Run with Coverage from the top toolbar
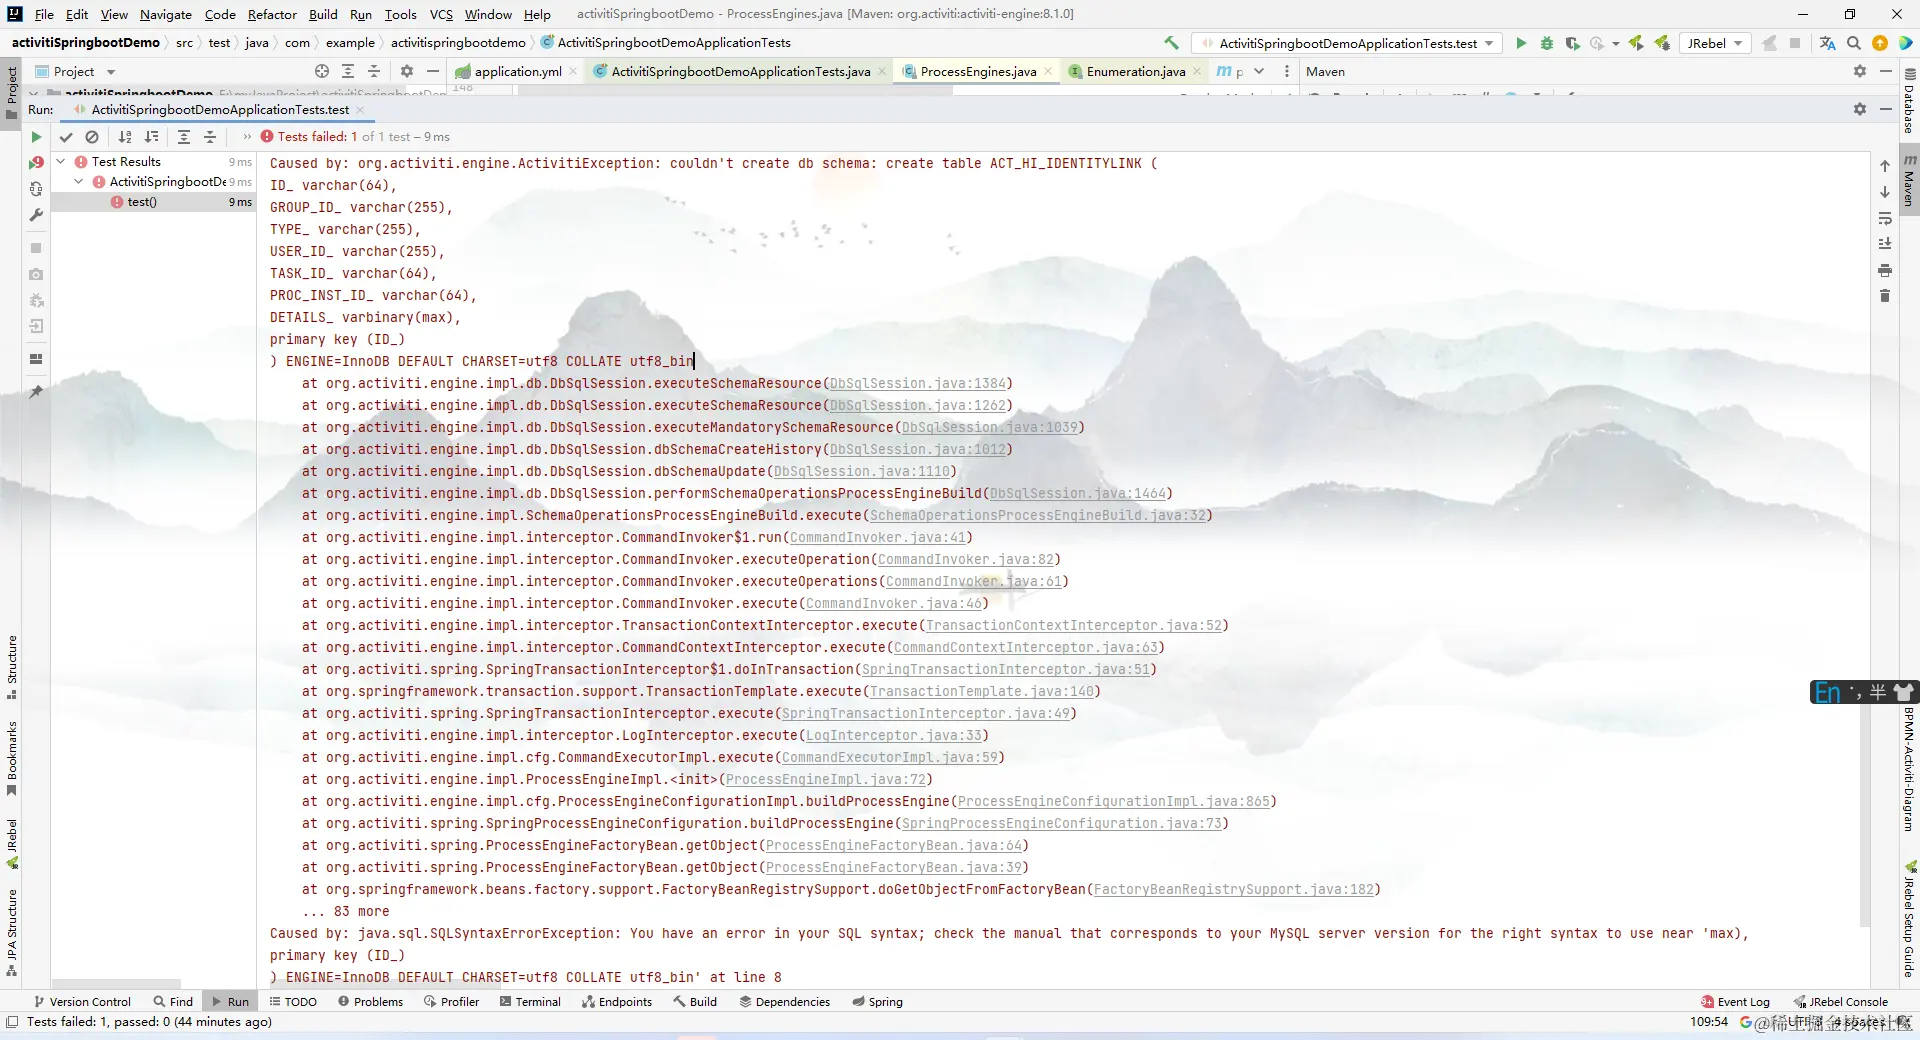The height and width of the screenshot is (1040, 1920). [1572, 43]
